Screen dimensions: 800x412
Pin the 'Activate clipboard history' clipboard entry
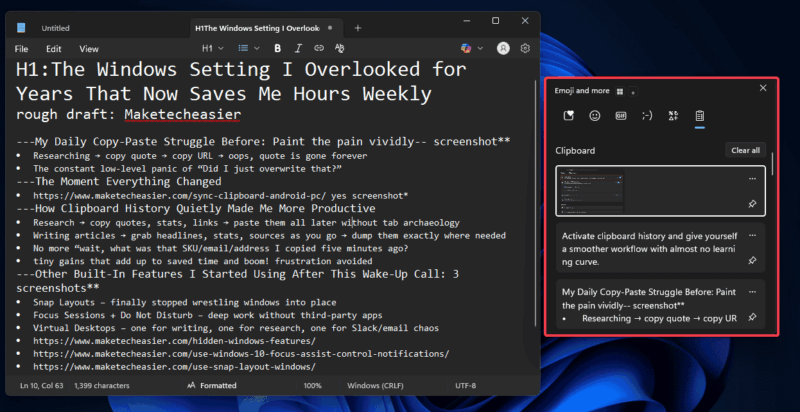tap(751, 262)
